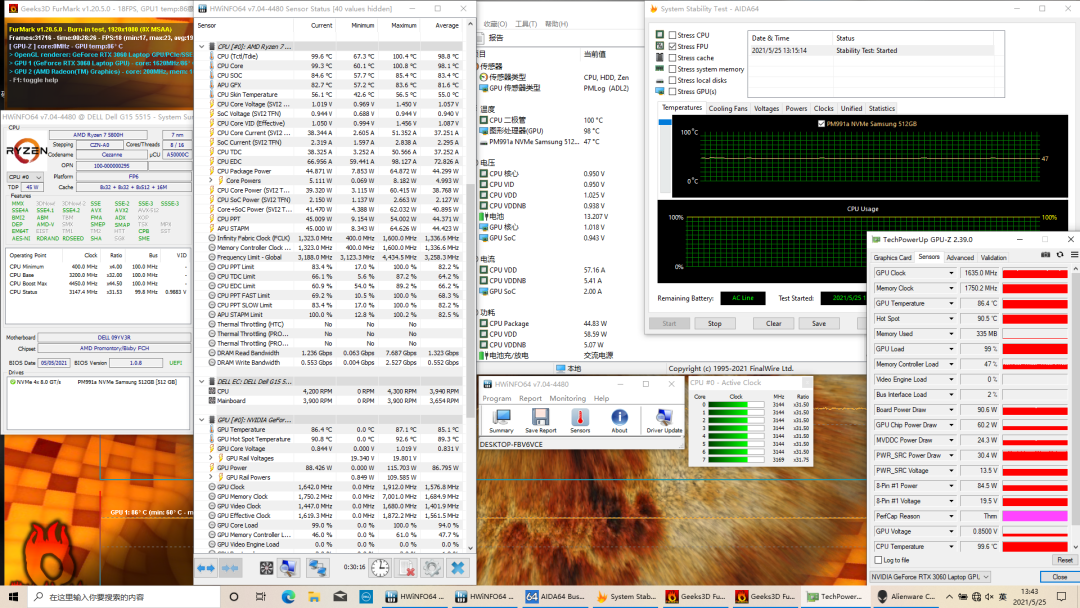This screenshot has width=1080, height=608.
Task: Open the Summary icon in HWiNFO64
Action: 502,418
